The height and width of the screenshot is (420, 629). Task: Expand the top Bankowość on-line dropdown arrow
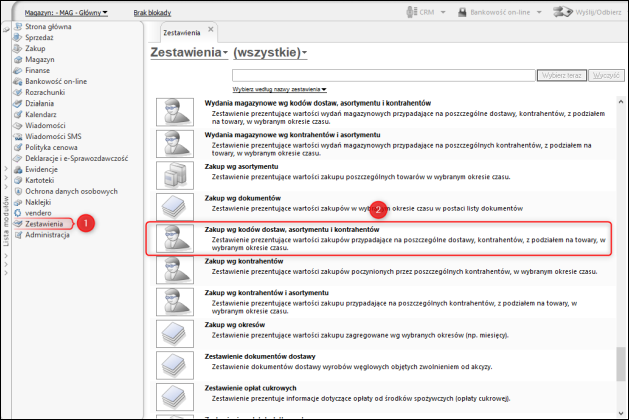(539, 12)
